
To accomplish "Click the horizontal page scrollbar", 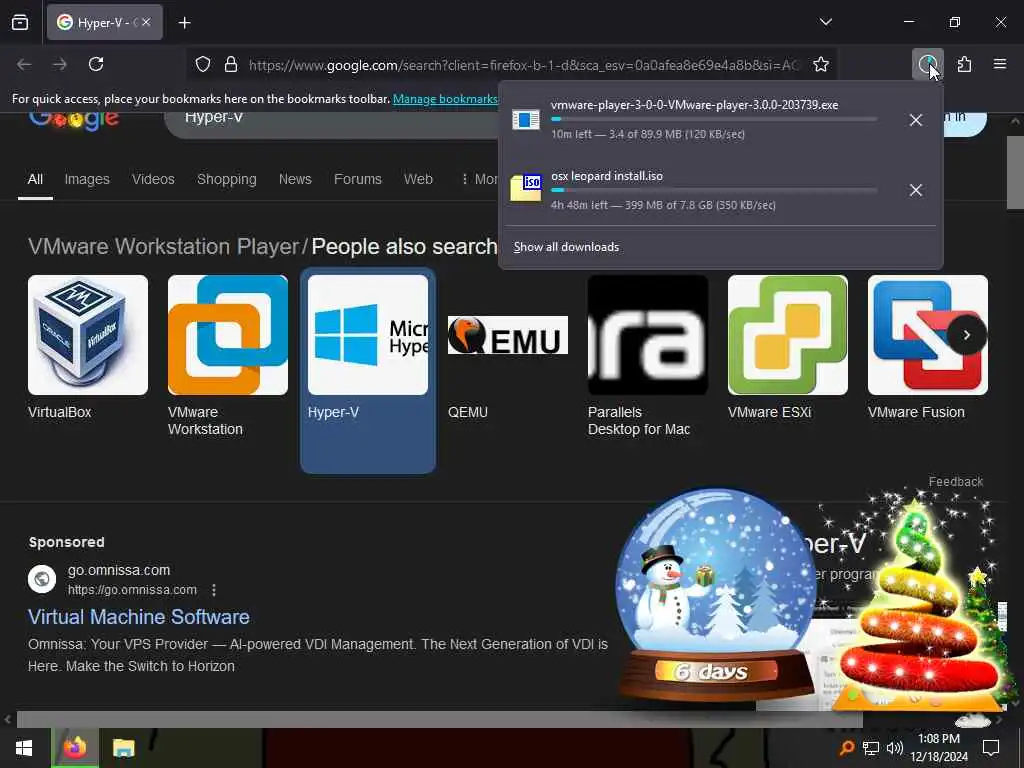I will (439, 719).
